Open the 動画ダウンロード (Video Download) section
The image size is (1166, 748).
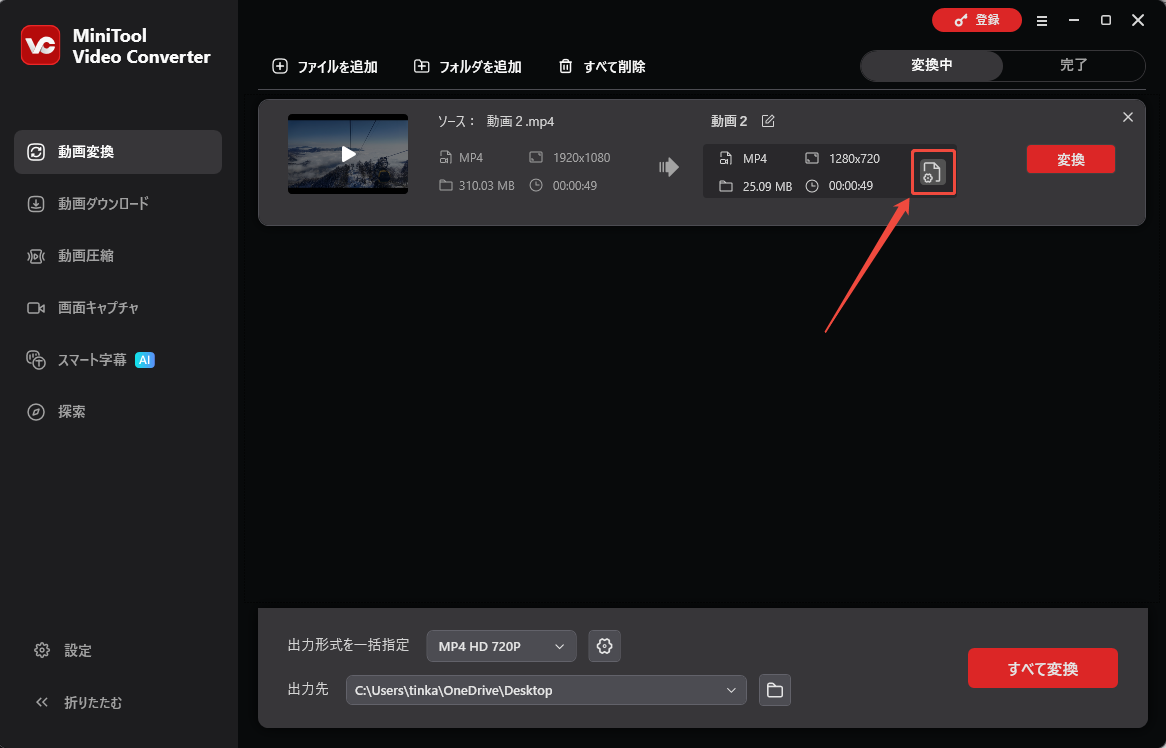click(101, 203)
